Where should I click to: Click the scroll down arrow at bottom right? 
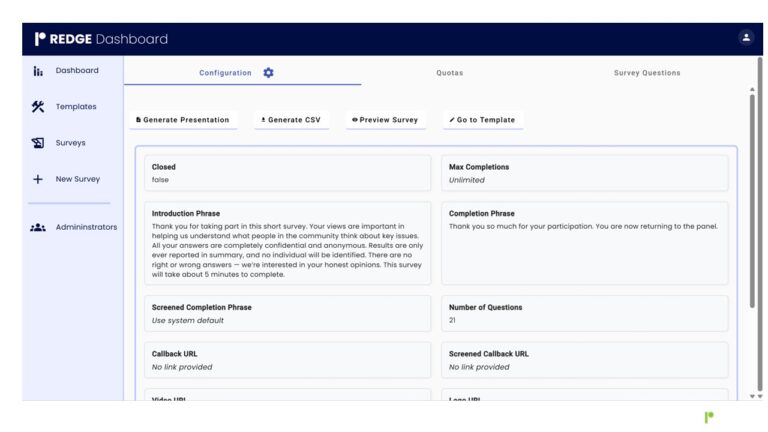pyautogui.click(x=755, y=397)
